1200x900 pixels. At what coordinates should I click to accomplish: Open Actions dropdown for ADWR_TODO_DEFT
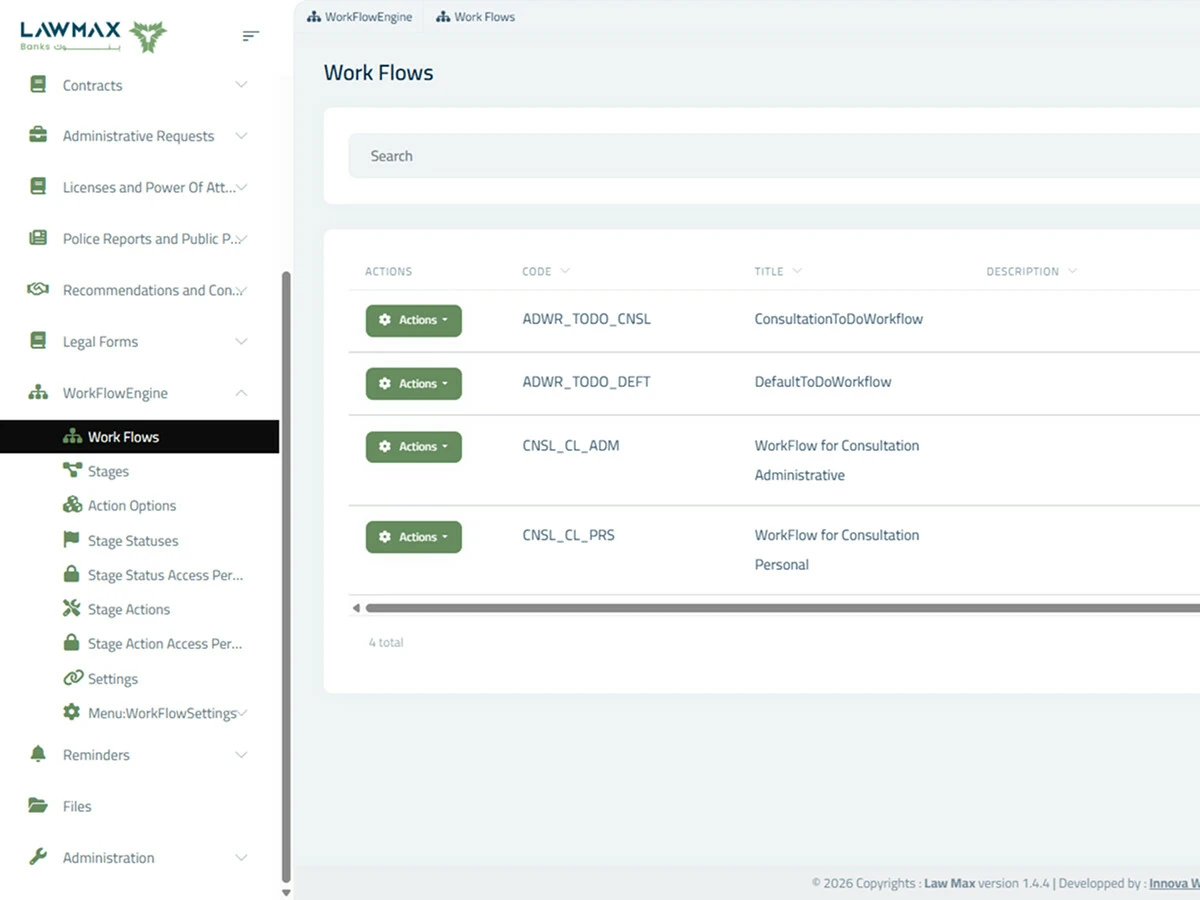[x=413, y=383]
